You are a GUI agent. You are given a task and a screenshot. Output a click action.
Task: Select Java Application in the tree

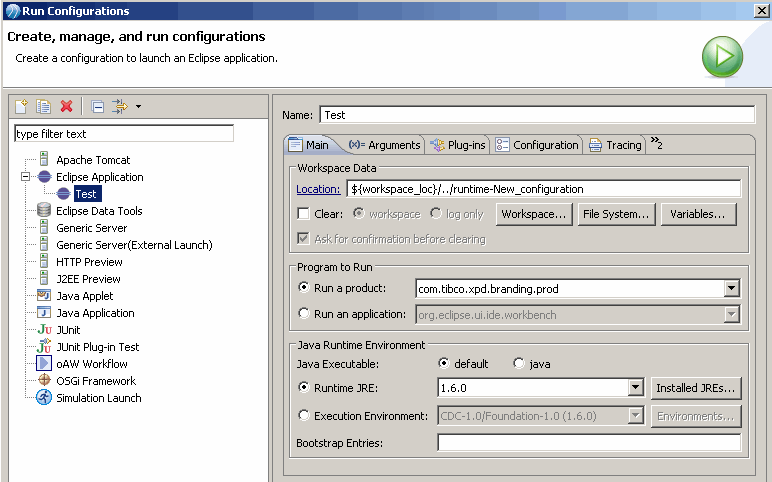(x=95, y=313)
